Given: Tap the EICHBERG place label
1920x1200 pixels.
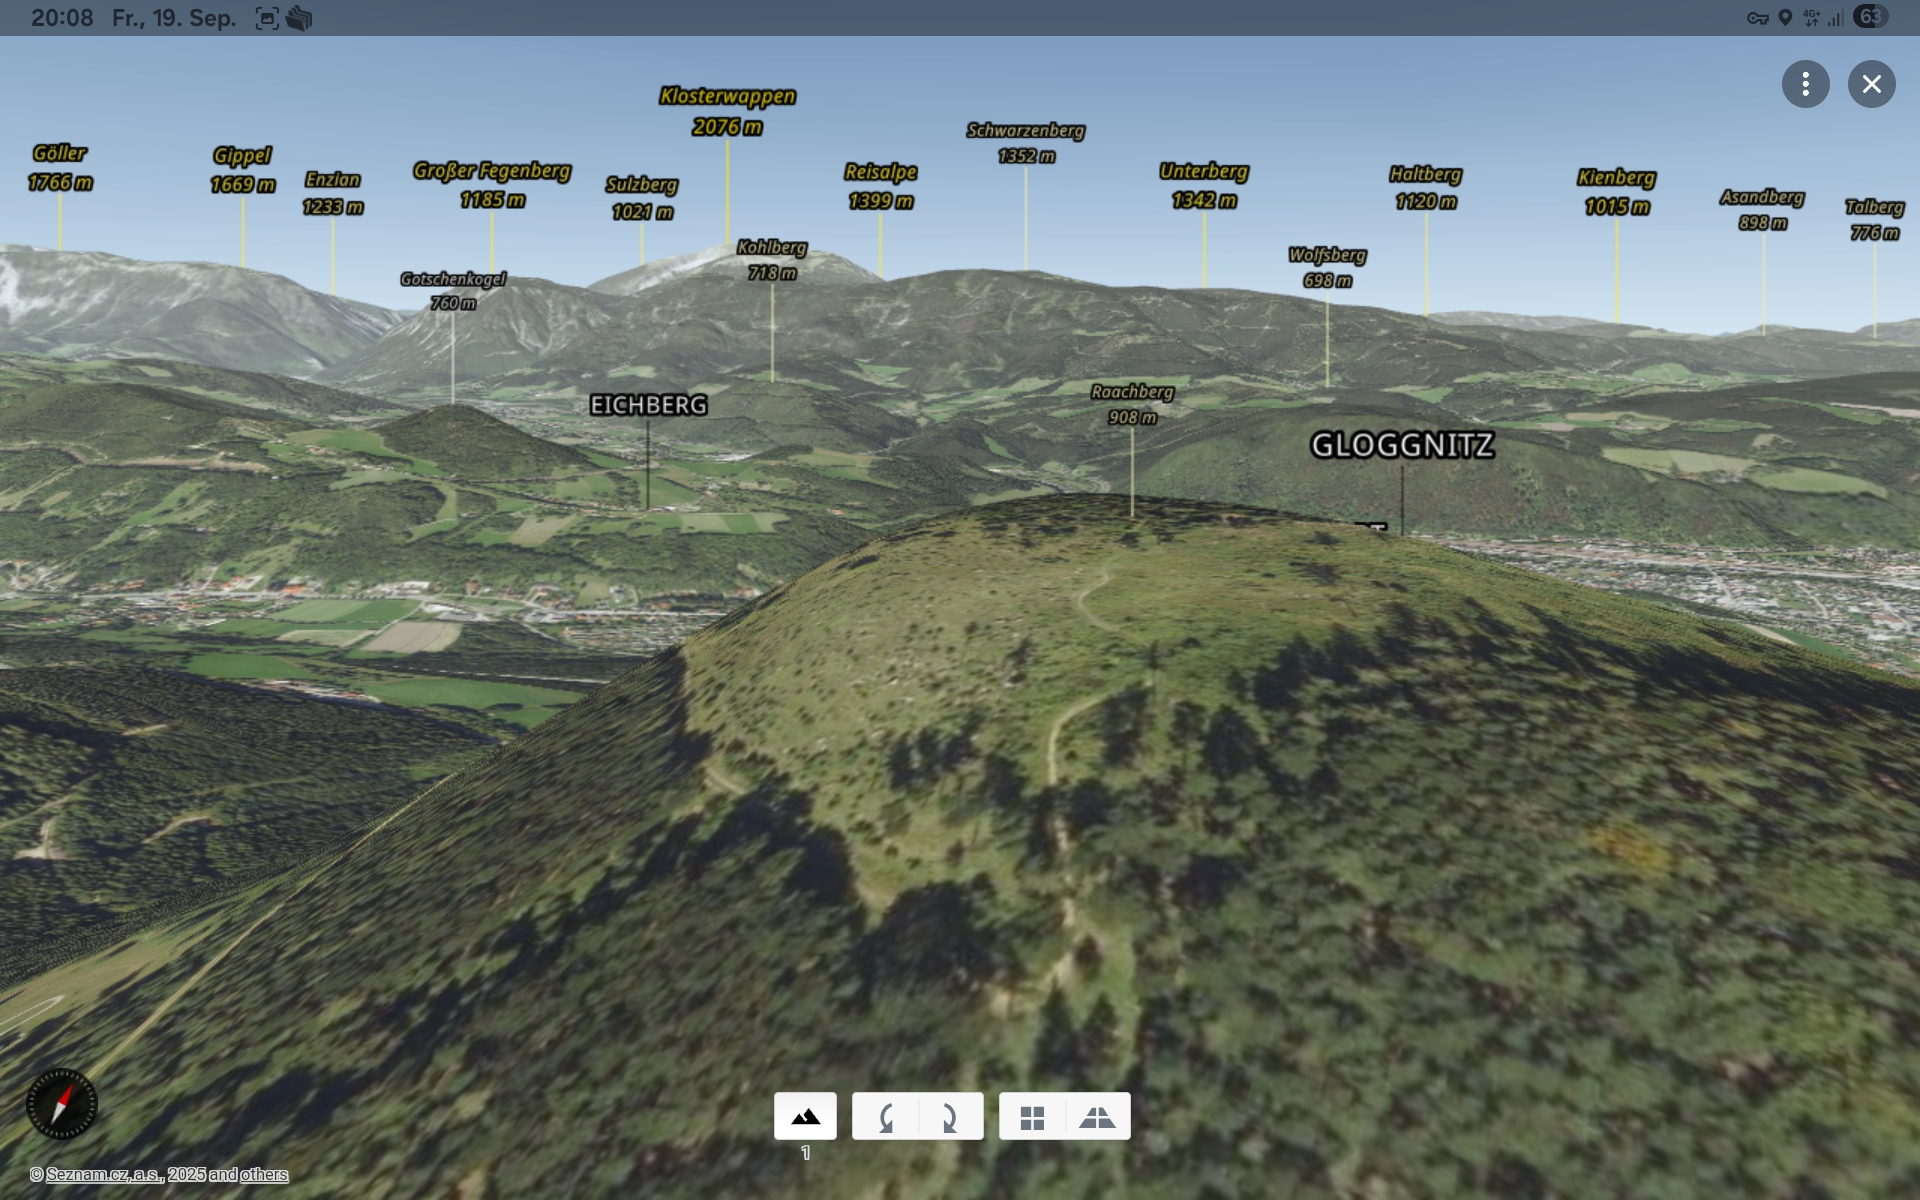Looking at the screenshot, I should (x=648, y=405).
